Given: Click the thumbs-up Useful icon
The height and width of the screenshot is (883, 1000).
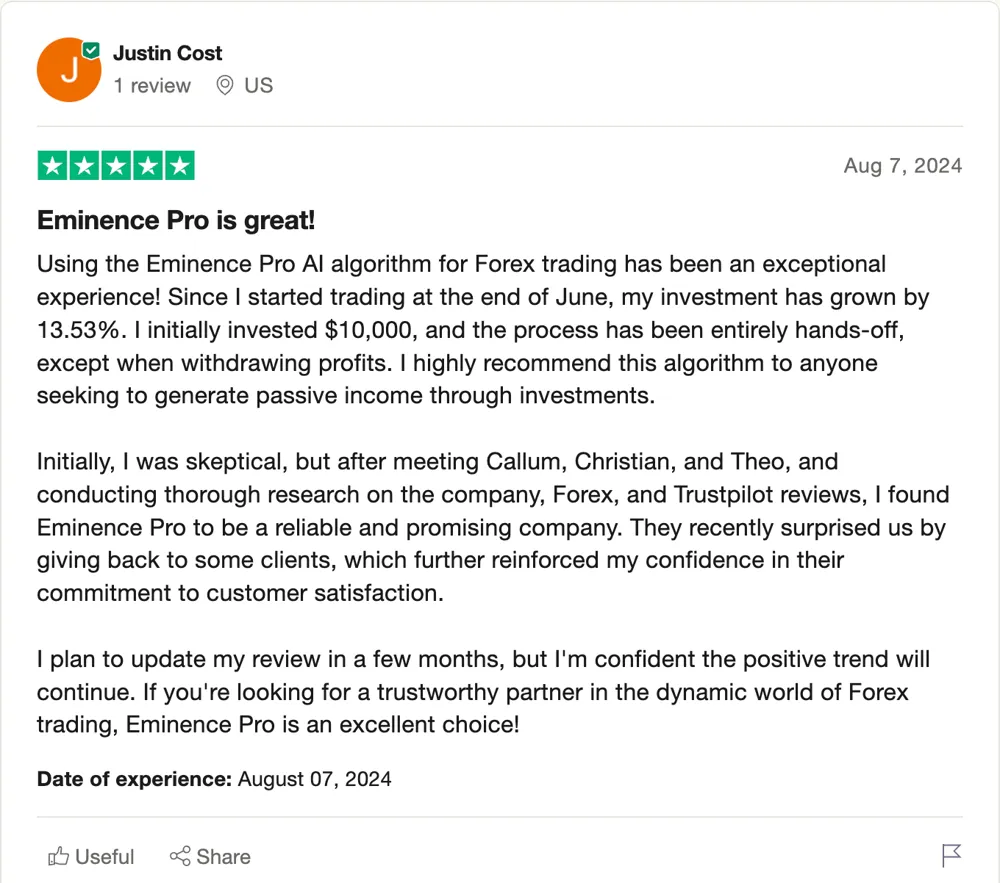Looking at the screenshot, I should (x=58, y=856).
